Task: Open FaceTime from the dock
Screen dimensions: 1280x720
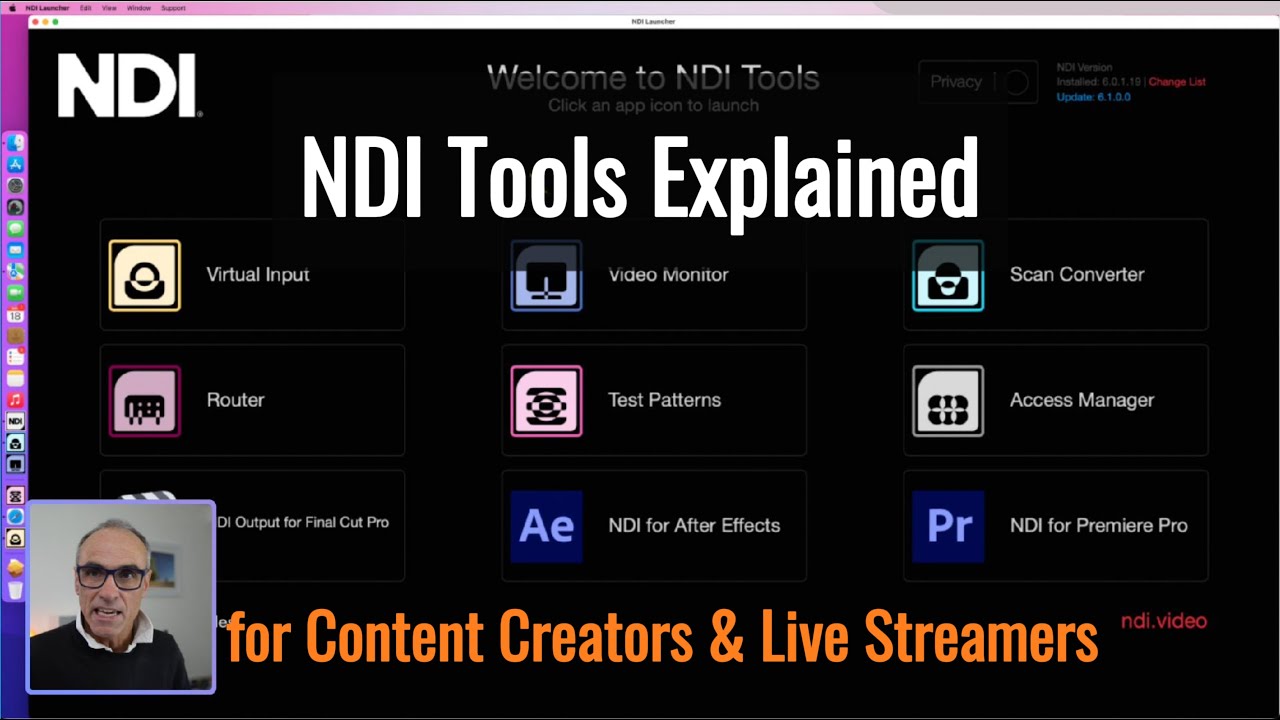Action: tap(15, 293)
